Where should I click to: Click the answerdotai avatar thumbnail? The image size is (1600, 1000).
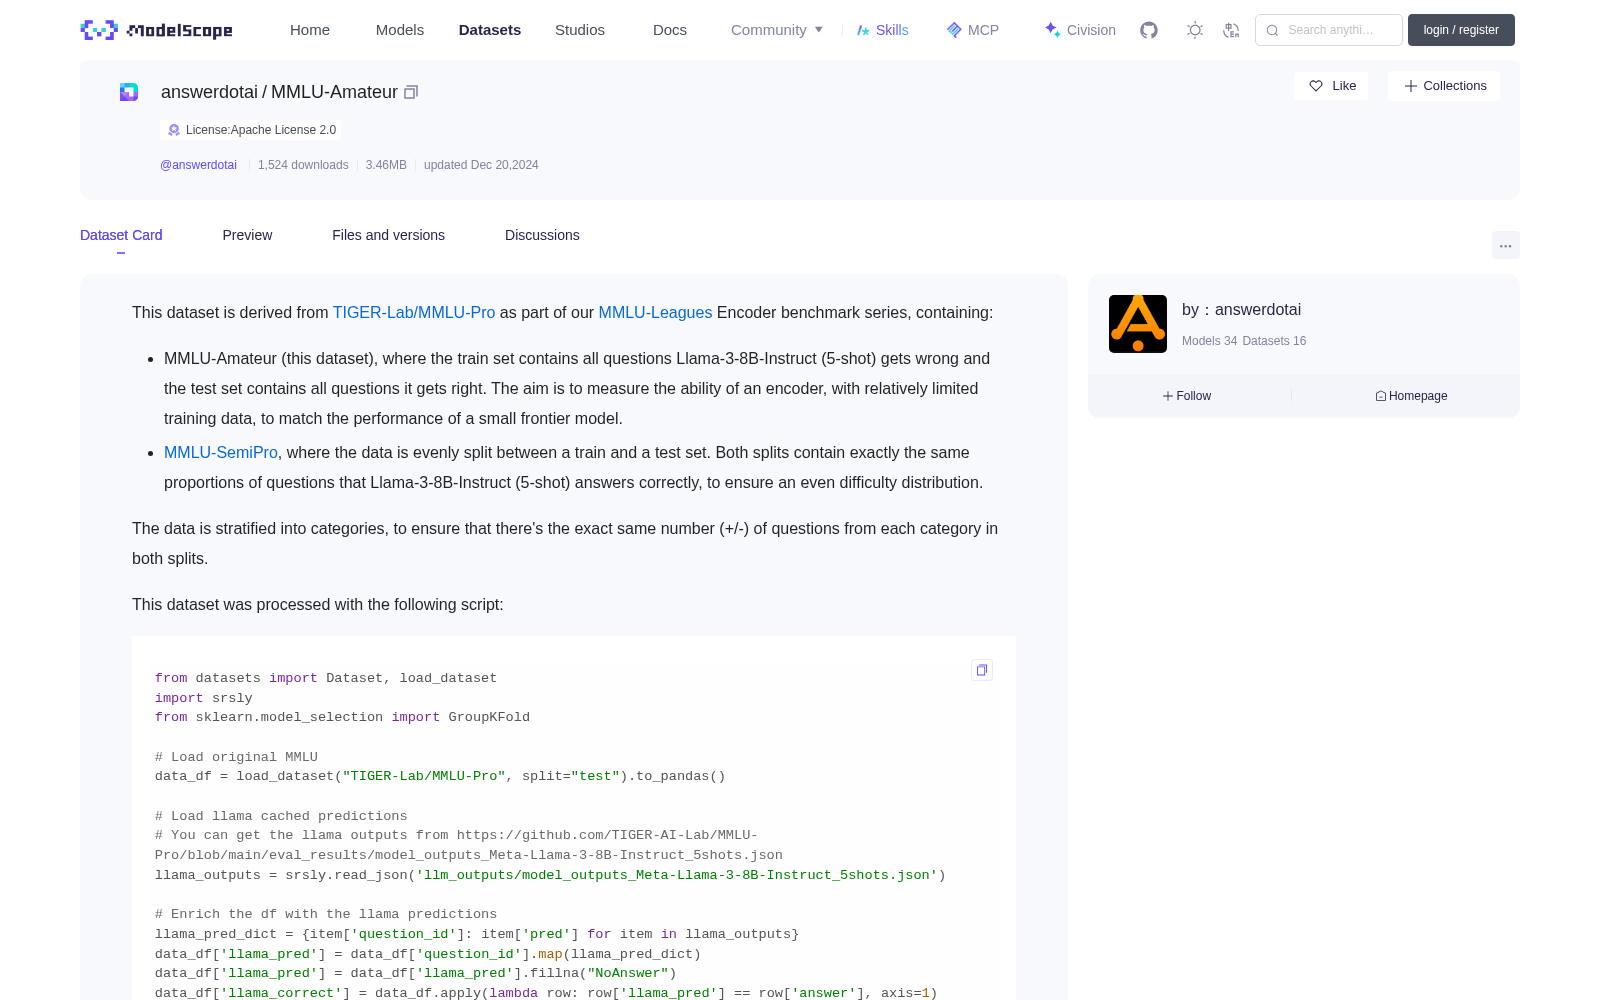[1138, 324]
